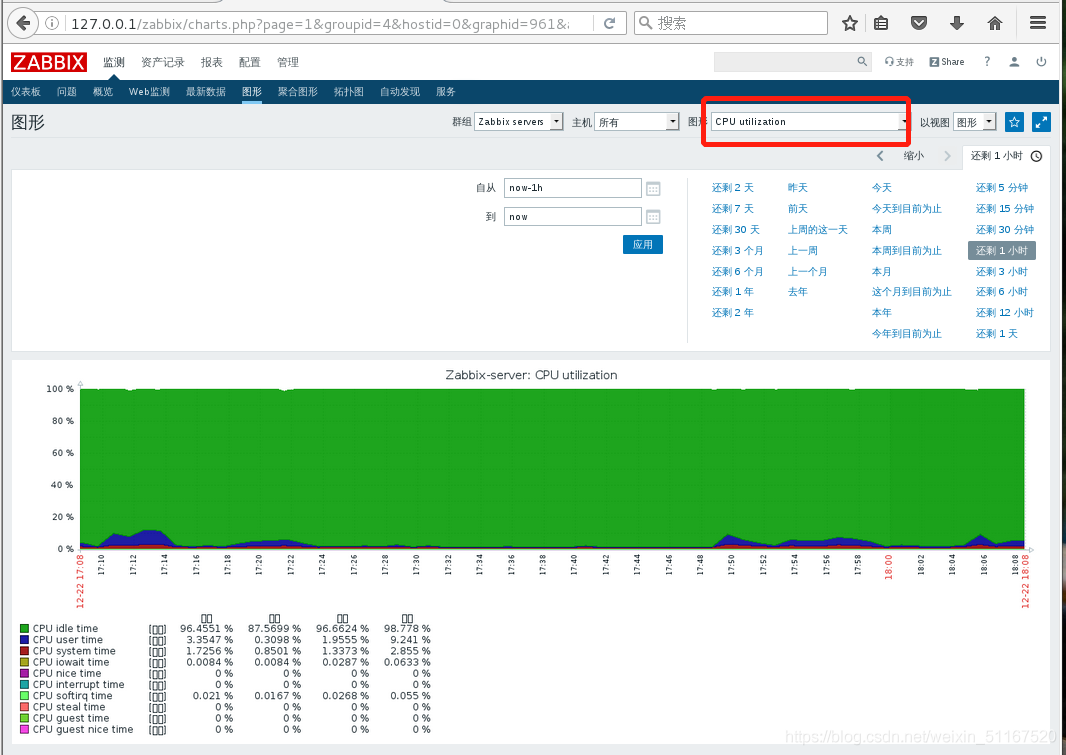
Task: Select the 还剩 2 天 time range
Action: [x=732, y=188]
